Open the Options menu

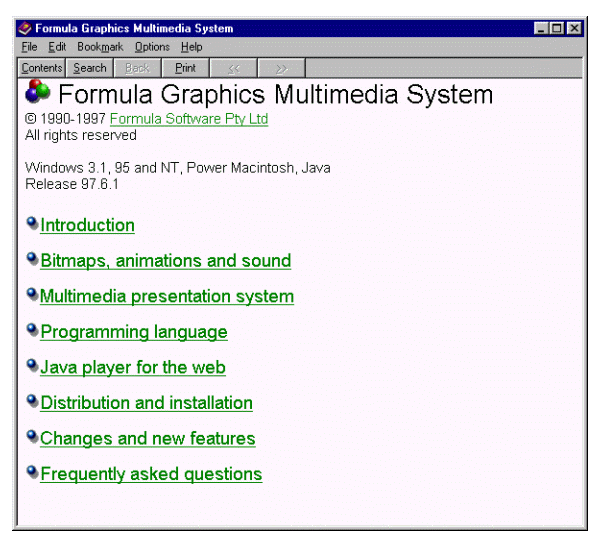coord(152,47)
